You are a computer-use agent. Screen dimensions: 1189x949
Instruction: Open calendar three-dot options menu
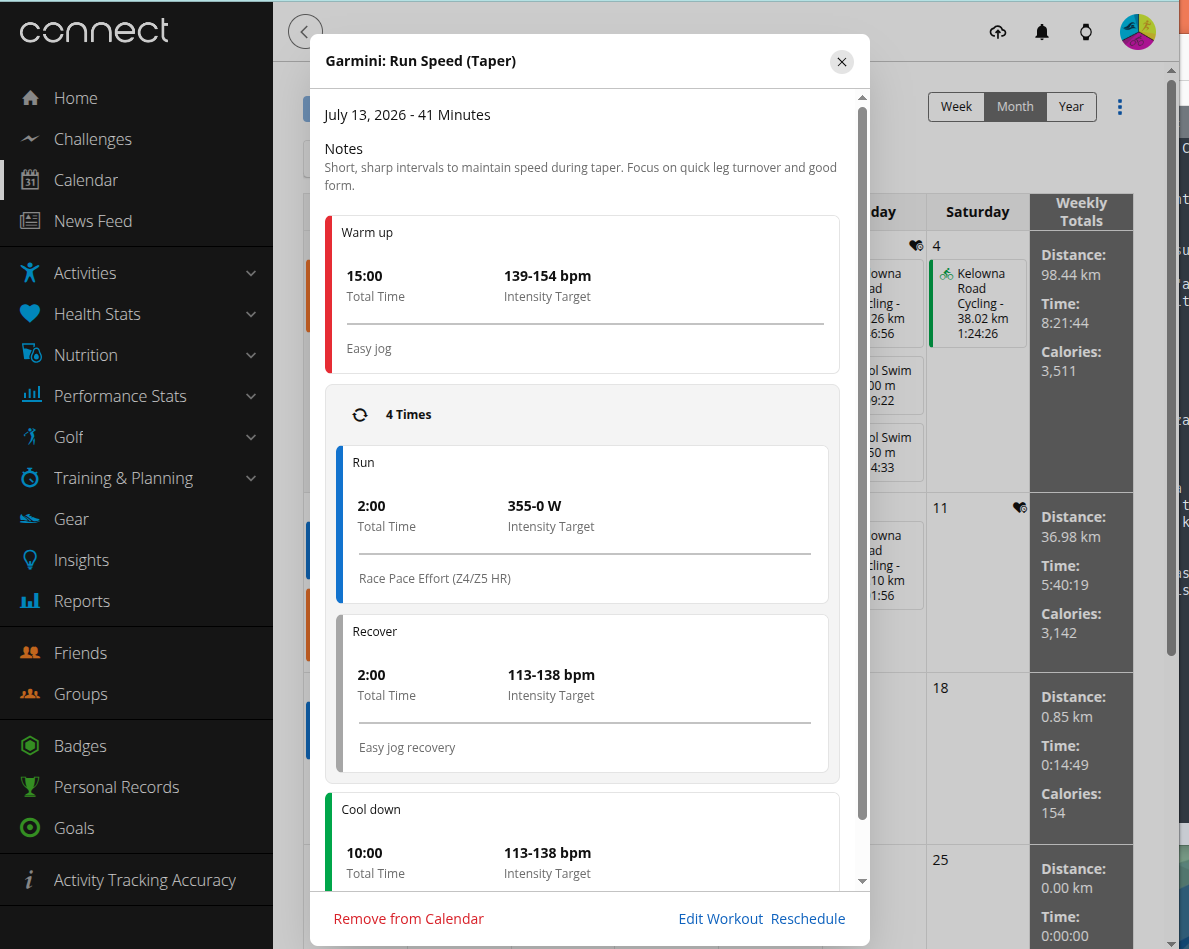1120,107
